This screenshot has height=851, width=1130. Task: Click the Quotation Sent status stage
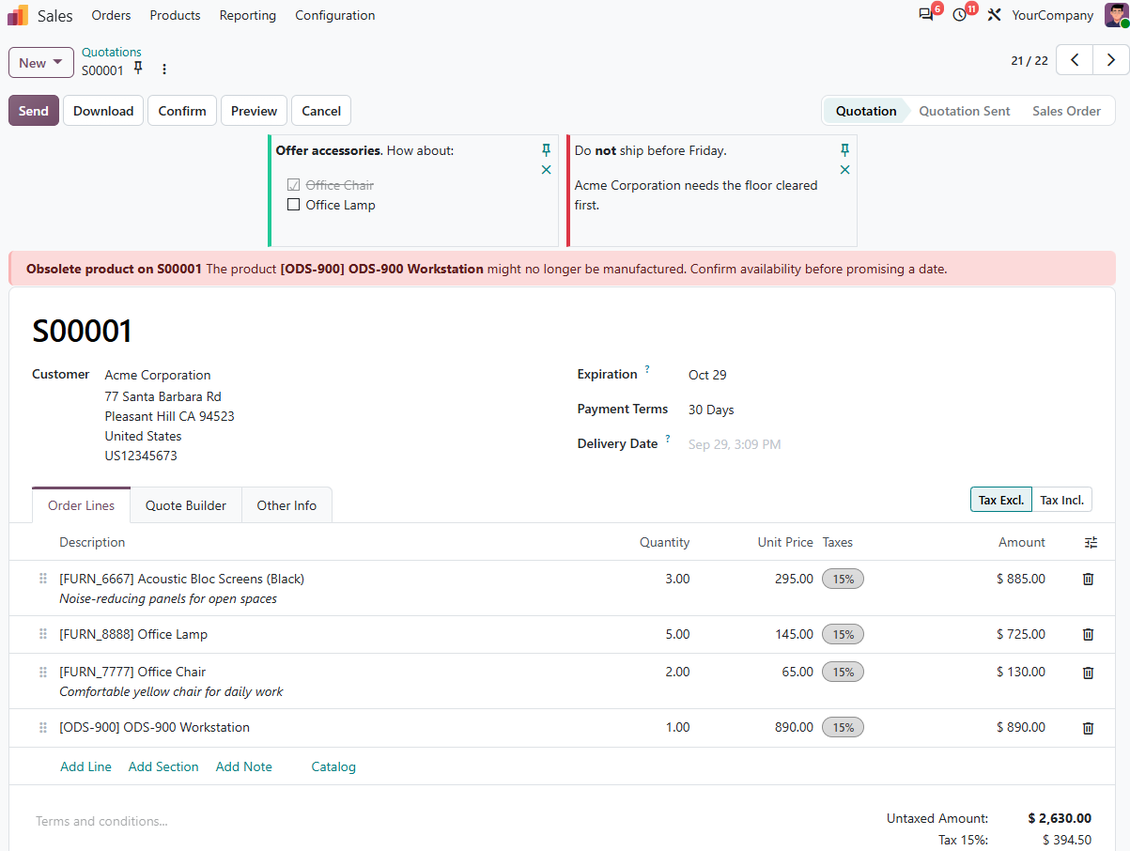pyautogui.click(x=964, y=111)
